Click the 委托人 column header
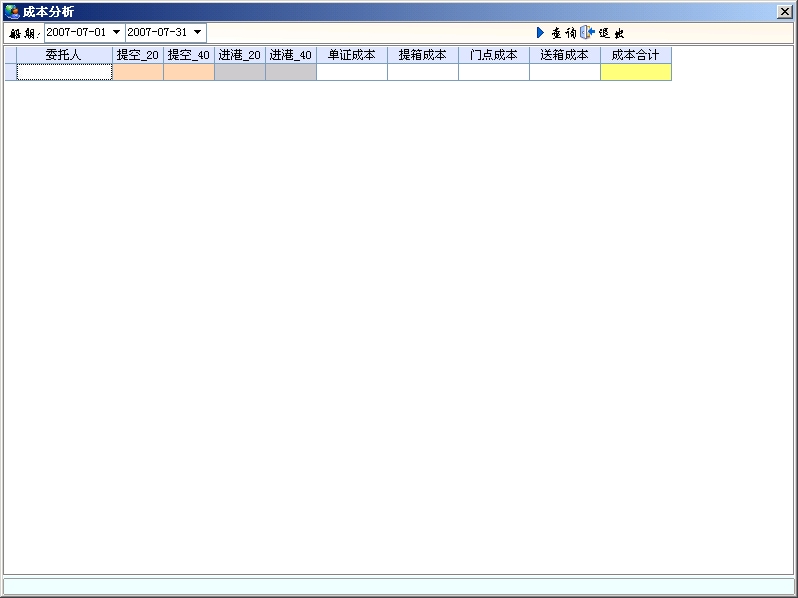The image size is (798, 598). coord(64,55)
